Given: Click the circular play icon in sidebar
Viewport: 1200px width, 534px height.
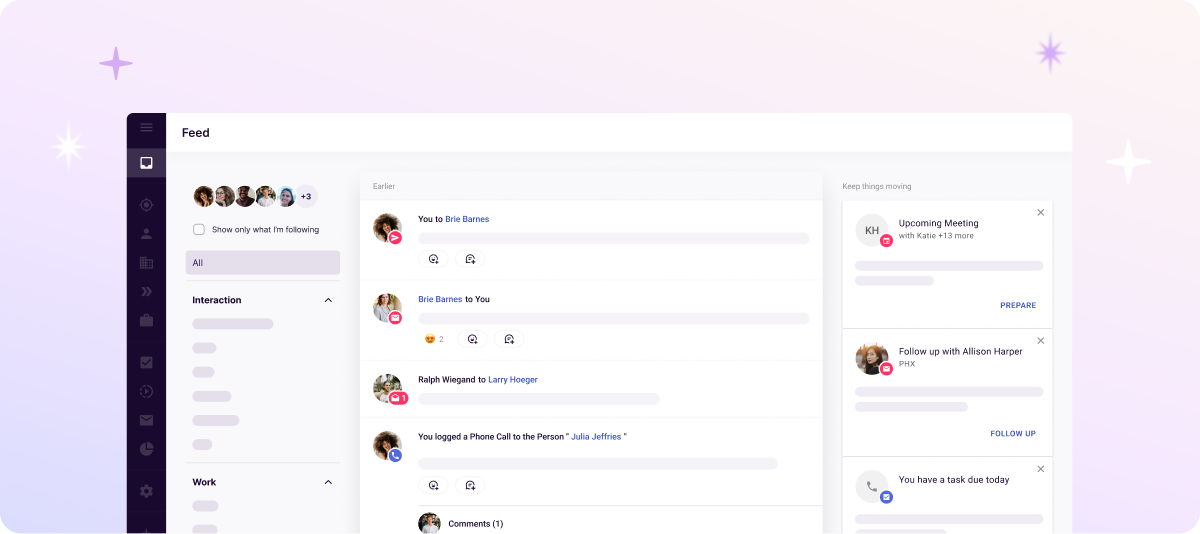Looking at the screenshot, I should click(x=146, y=391).
